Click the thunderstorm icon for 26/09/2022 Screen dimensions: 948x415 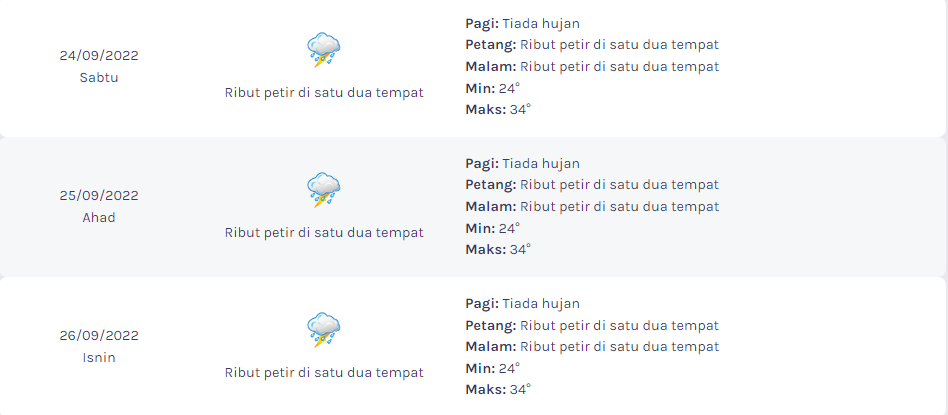click(x=323, y=330)
